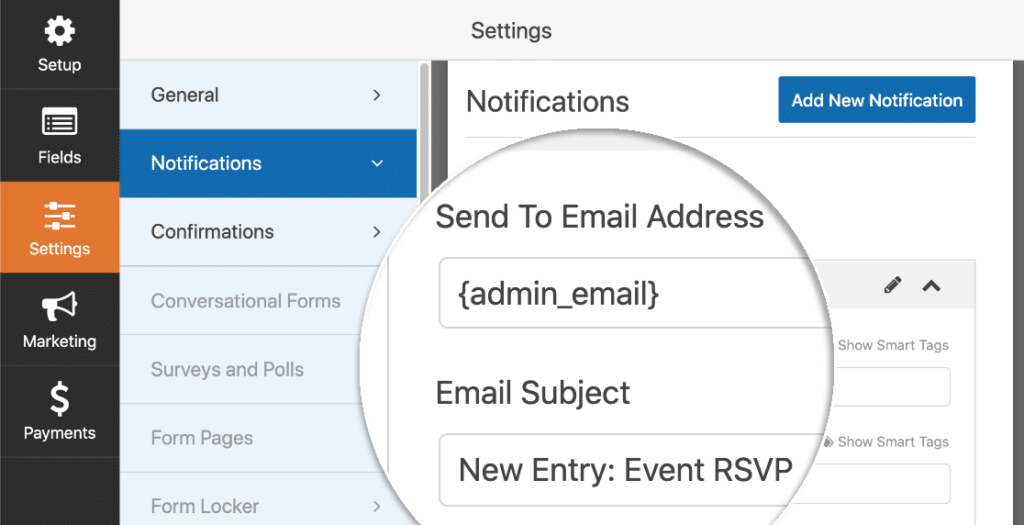The width and height of the screenshot is (1024, 525).
Task: Select the Settings sliders icon
Action: click(59, 215)
